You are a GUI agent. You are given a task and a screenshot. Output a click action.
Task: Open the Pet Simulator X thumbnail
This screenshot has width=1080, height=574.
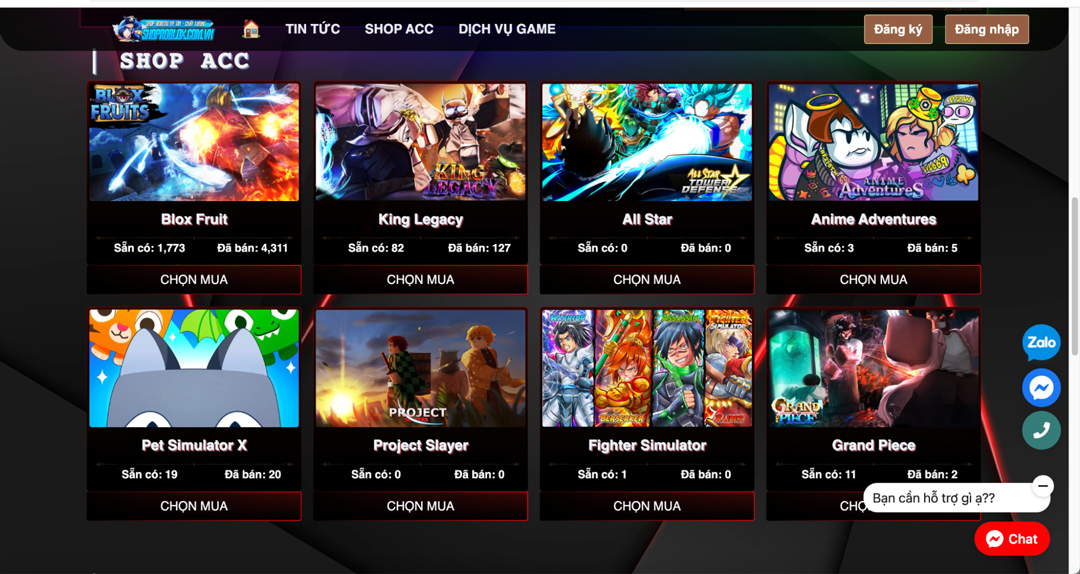click(x=194, y=369)
